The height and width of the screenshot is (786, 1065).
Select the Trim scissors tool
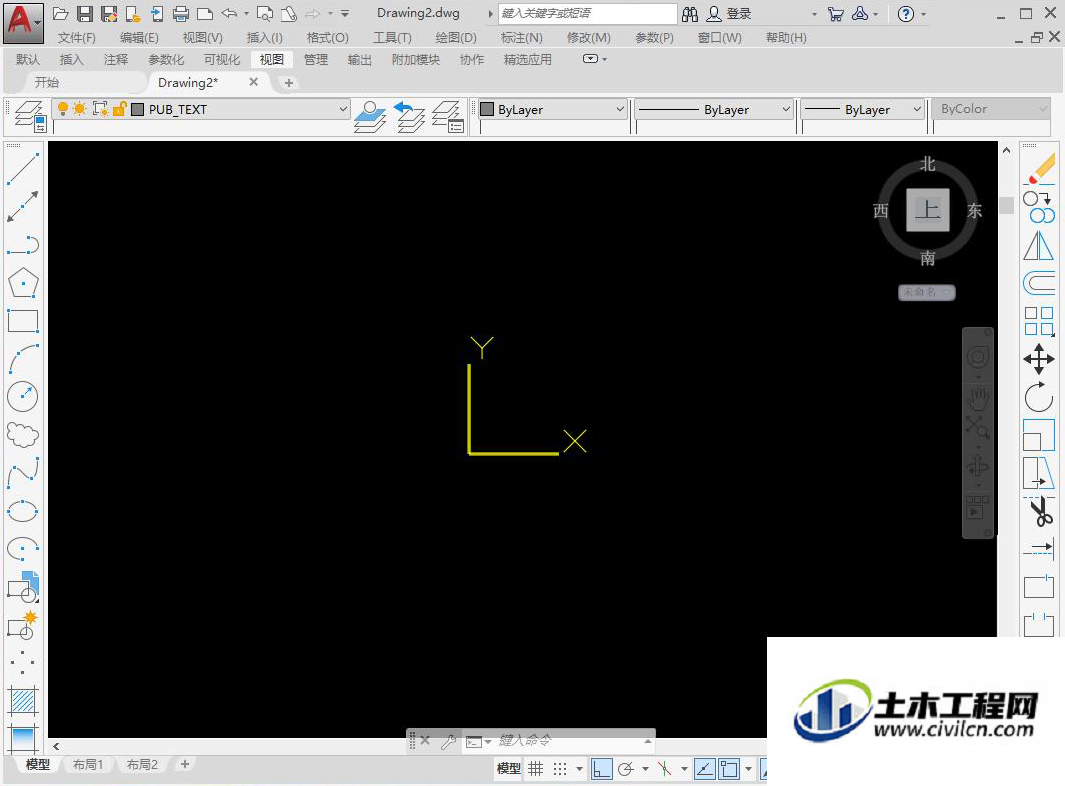(1039, 511)
